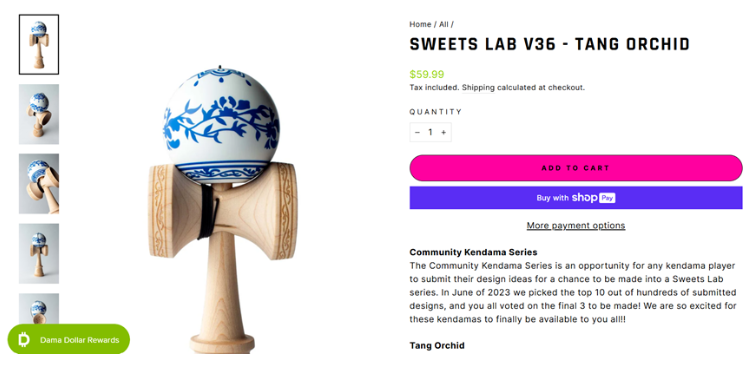
Task: Open the Shipping policy link
Action: pyautogui.click(x=478, y=88)
